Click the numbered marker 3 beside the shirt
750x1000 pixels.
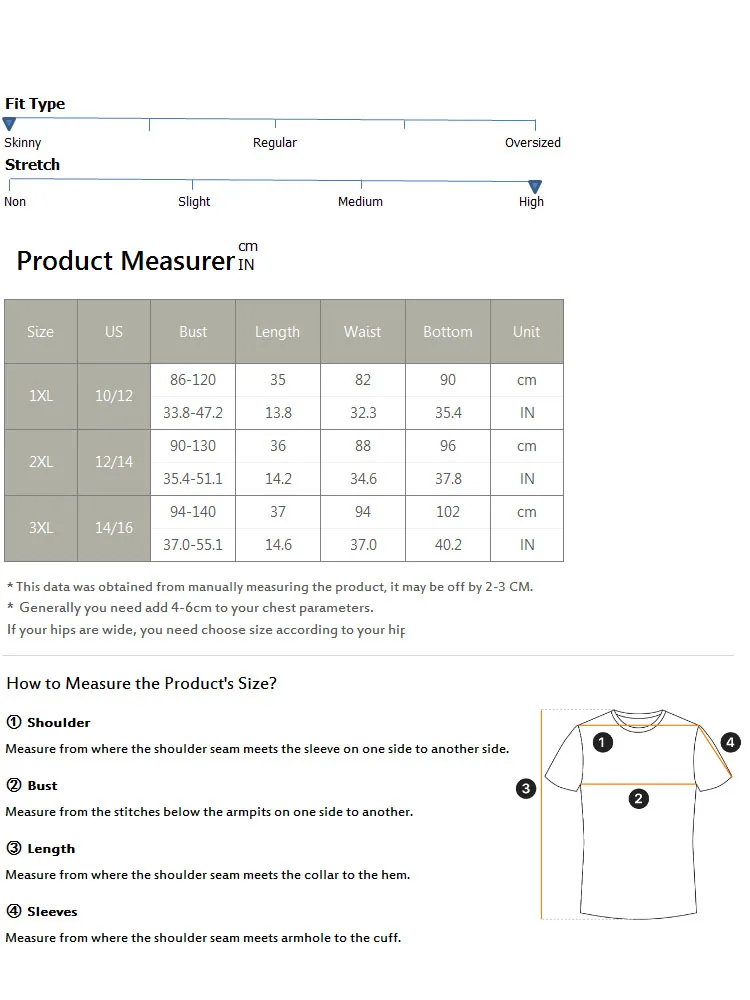(x=526, y=788)
